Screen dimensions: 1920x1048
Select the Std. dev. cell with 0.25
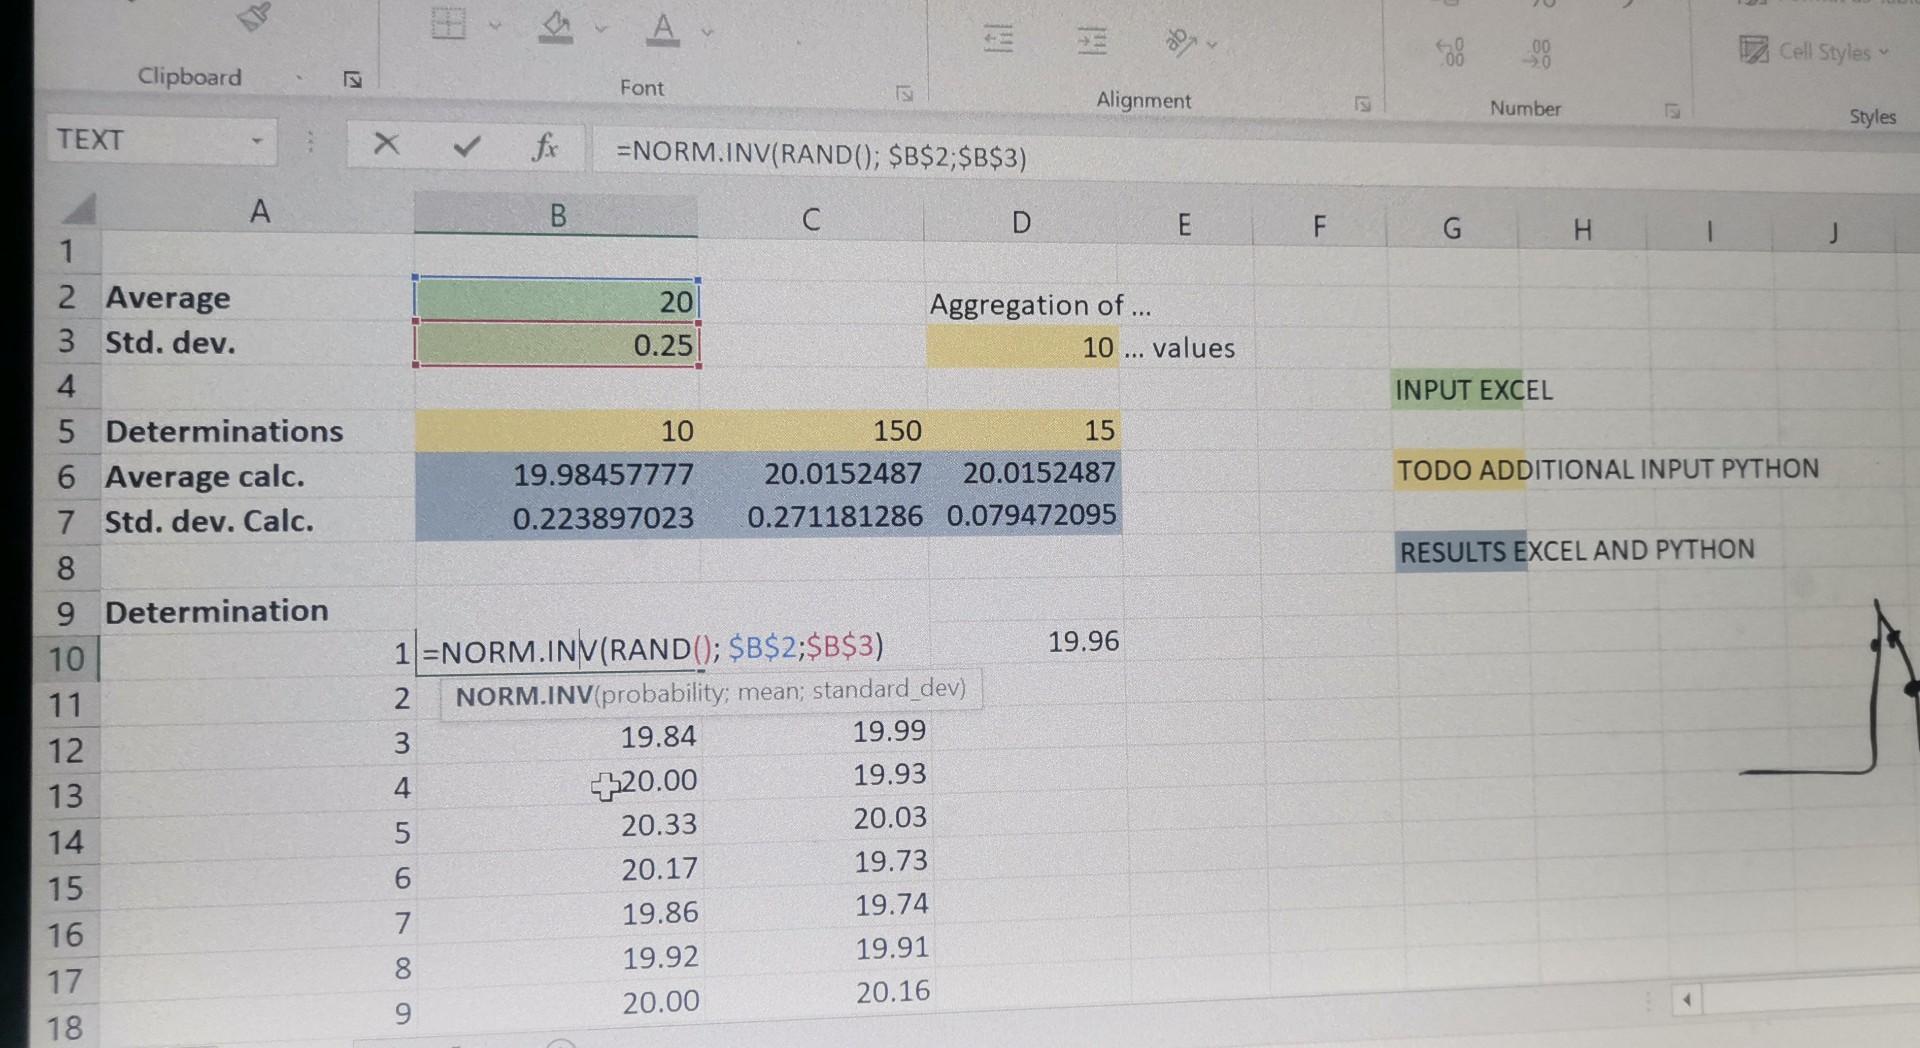click(x=557, y=344)
